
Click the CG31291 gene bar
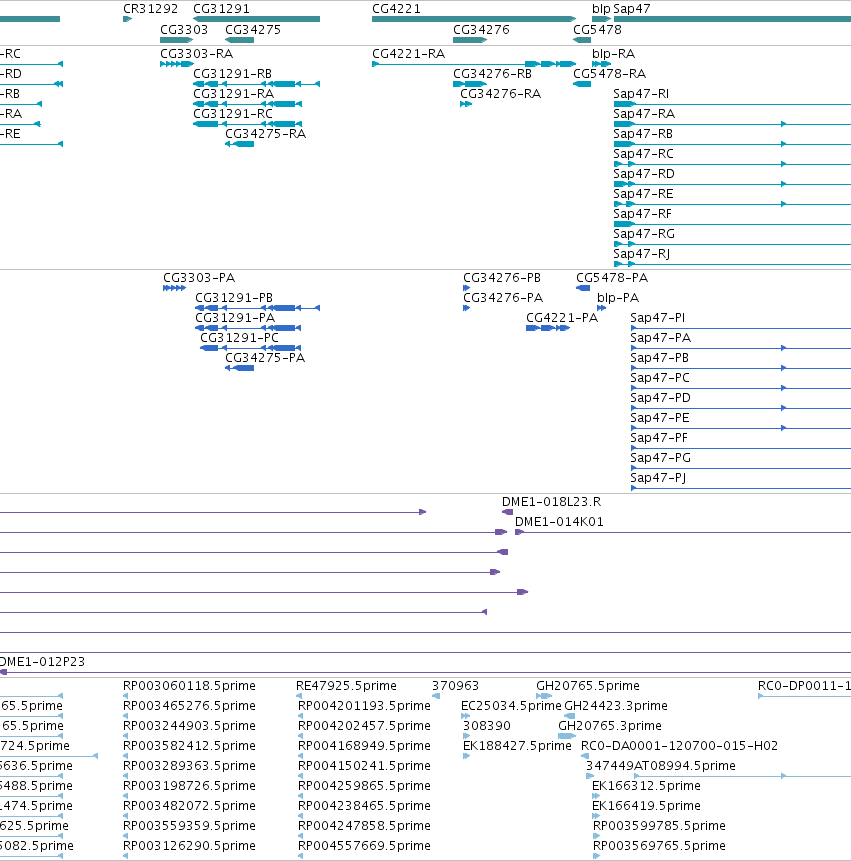coord(256,19)
